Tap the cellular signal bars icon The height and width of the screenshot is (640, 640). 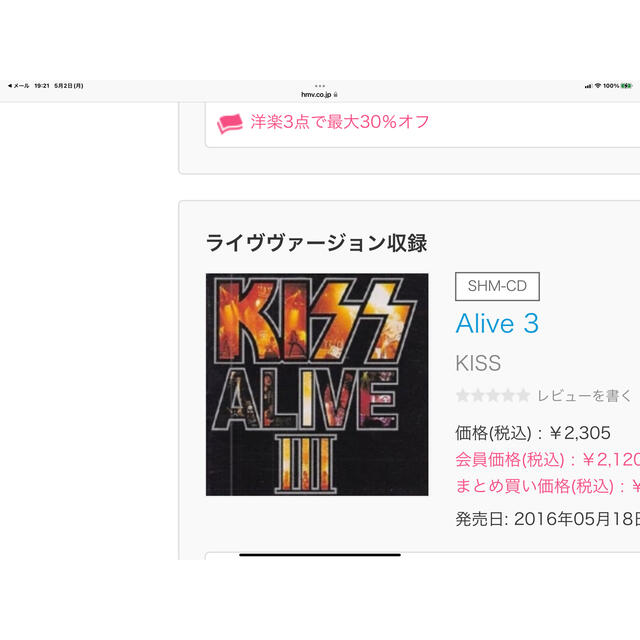pos(588,86)
